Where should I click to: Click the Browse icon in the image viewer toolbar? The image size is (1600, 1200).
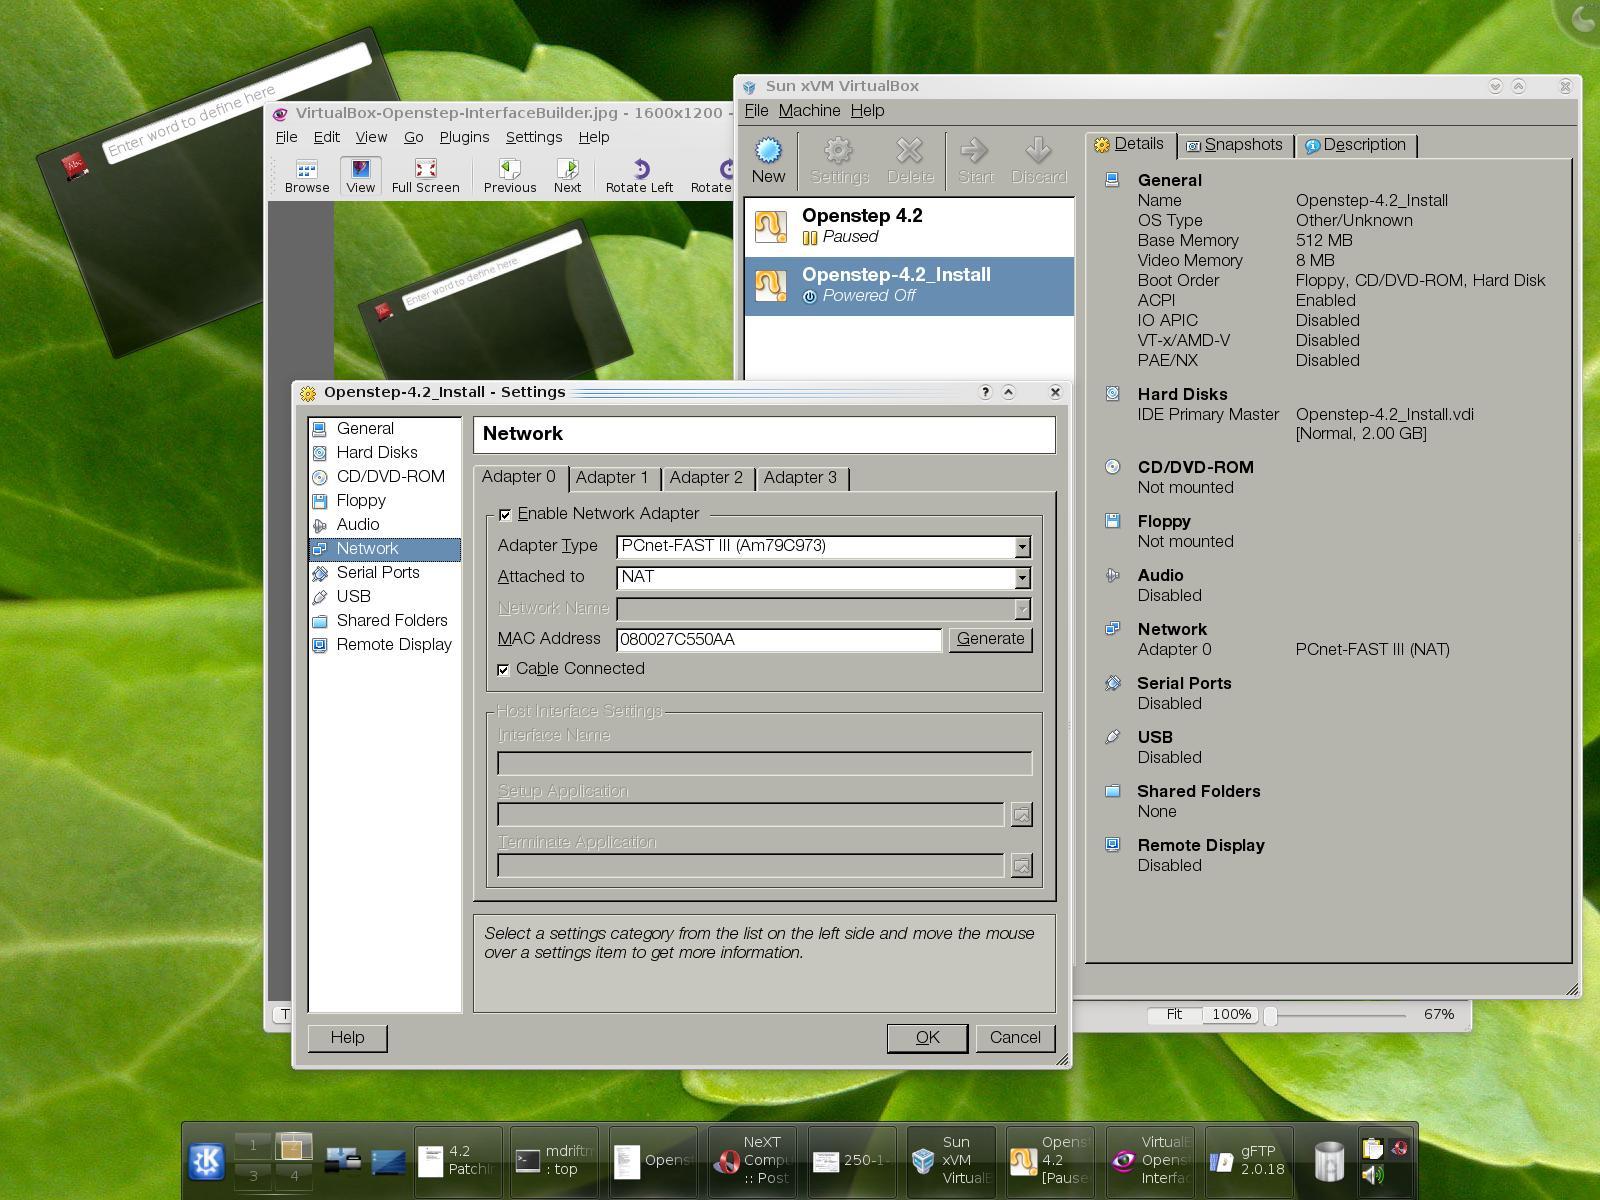305,175
